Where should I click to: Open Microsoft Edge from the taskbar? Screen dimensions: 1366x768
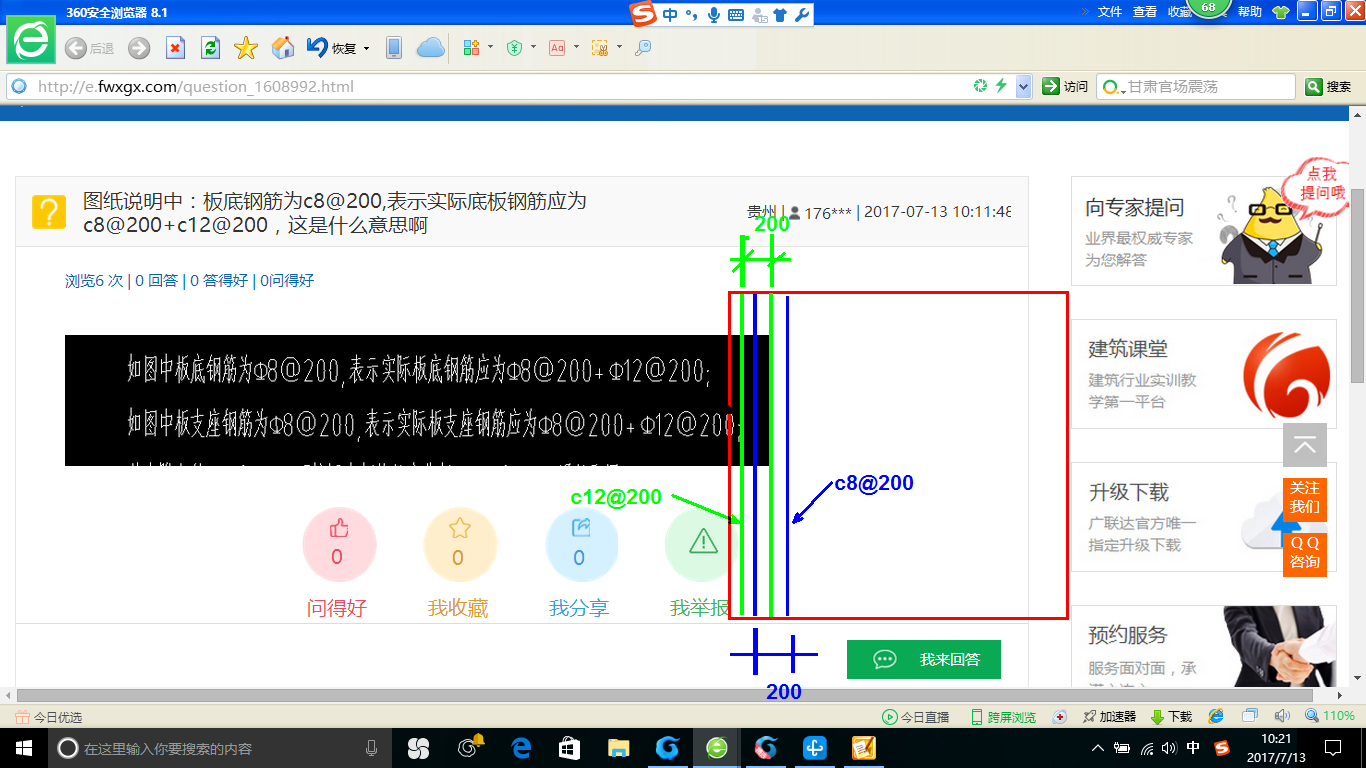pyautogui.click(x=520, y=748)
